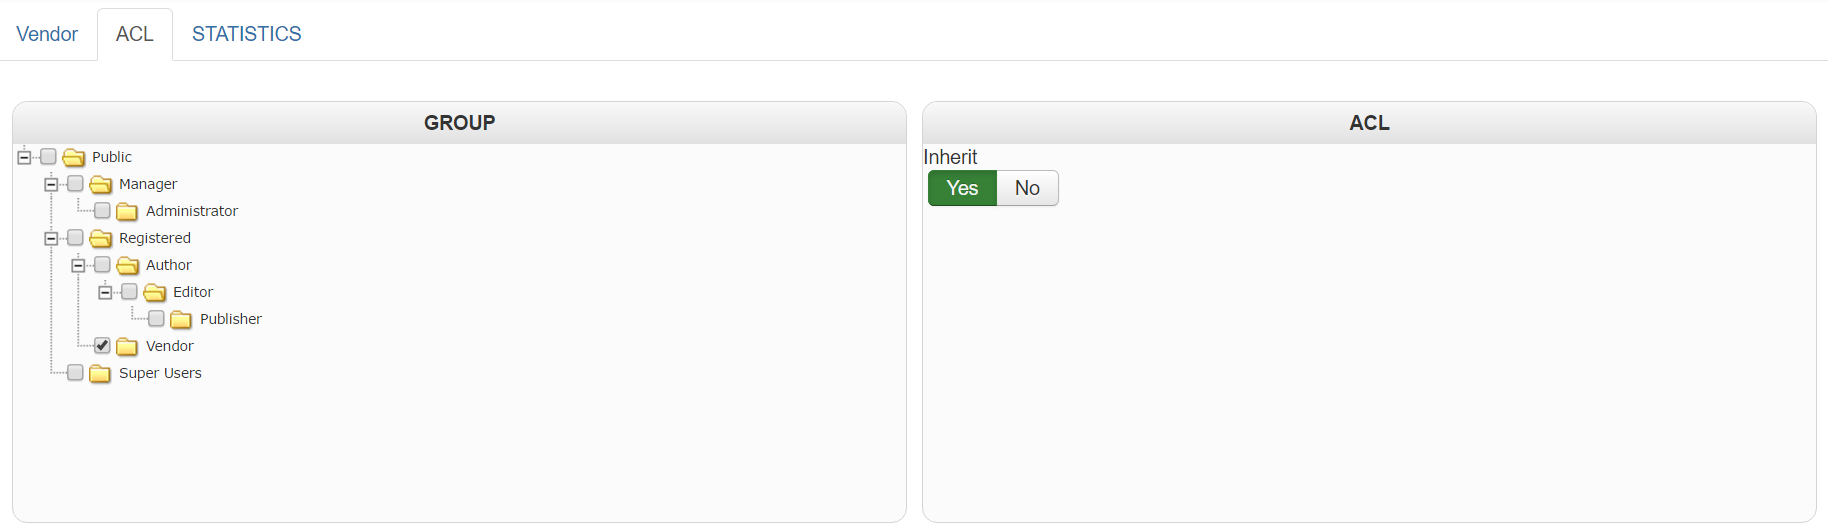Screen dimensions: 1828x528
Task: Open the Vendor tab
Action: (x=47, y=34)
